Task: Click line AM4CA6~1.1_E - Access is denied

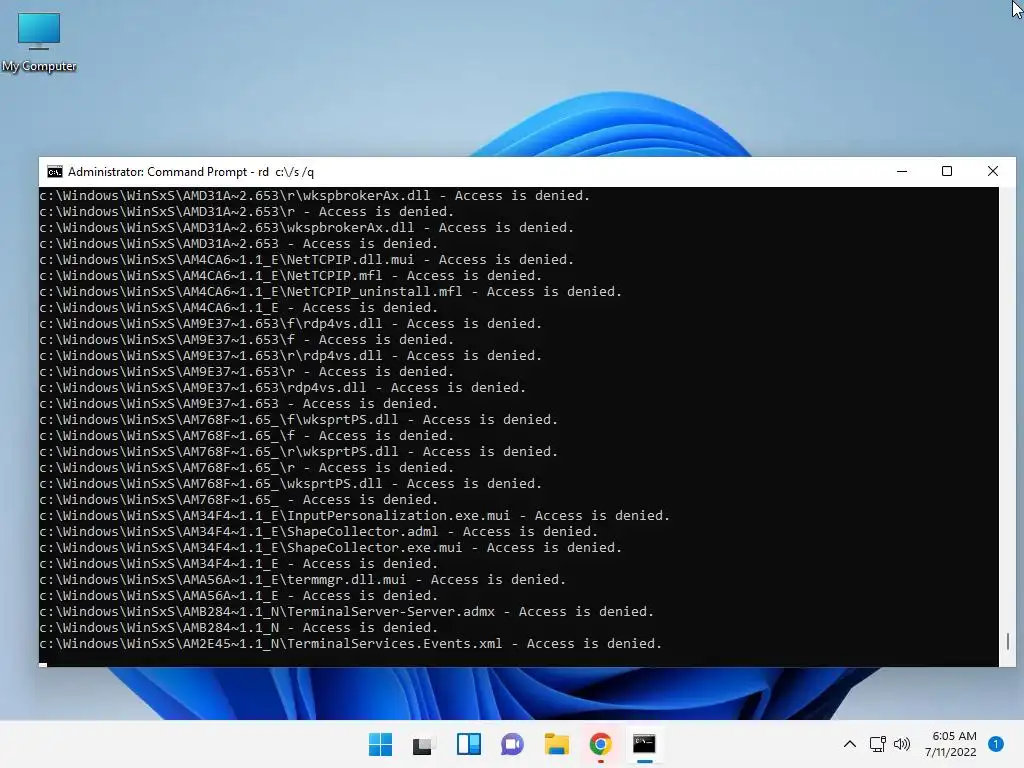Action: click(238, 308)
